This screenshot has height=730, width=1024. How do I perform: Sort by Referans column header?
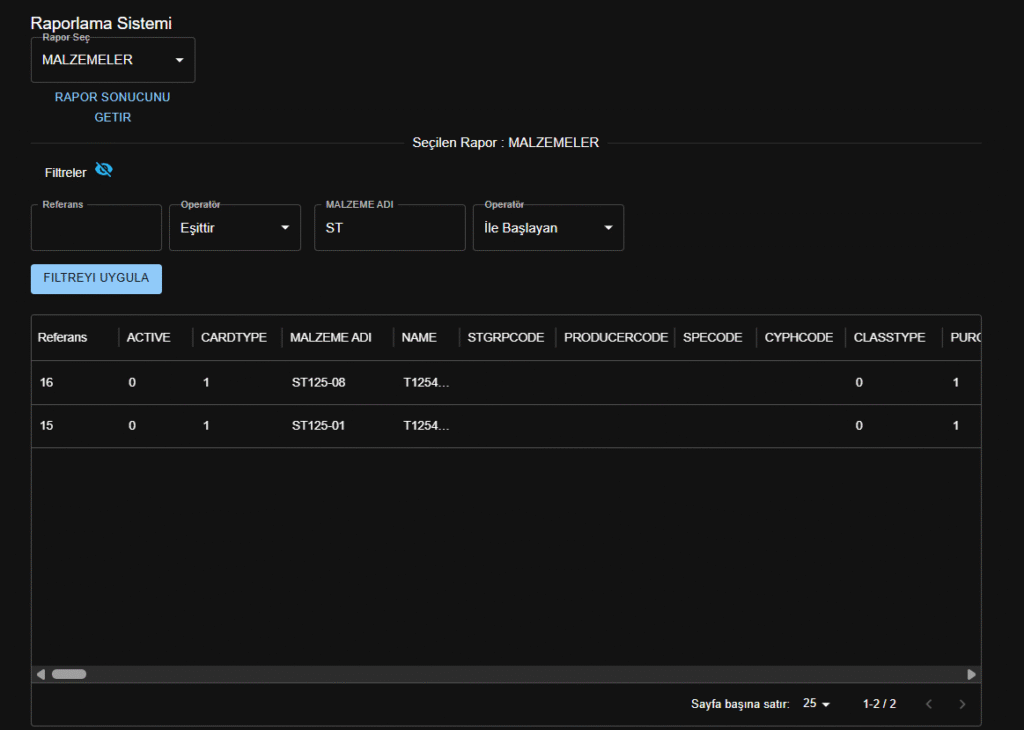(x=63, y=338)
